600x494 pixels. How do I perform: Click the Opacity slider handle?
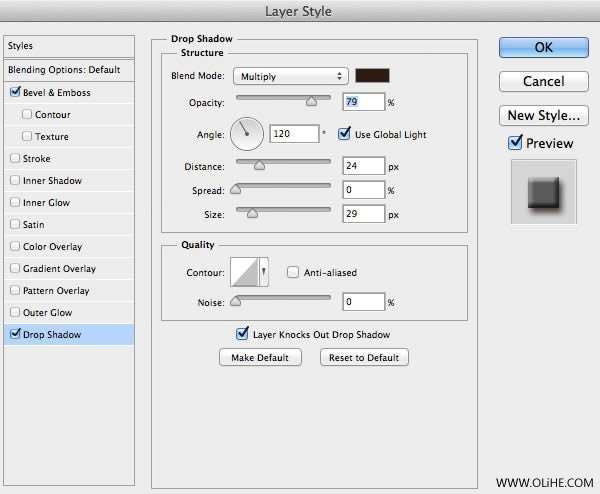311,101
